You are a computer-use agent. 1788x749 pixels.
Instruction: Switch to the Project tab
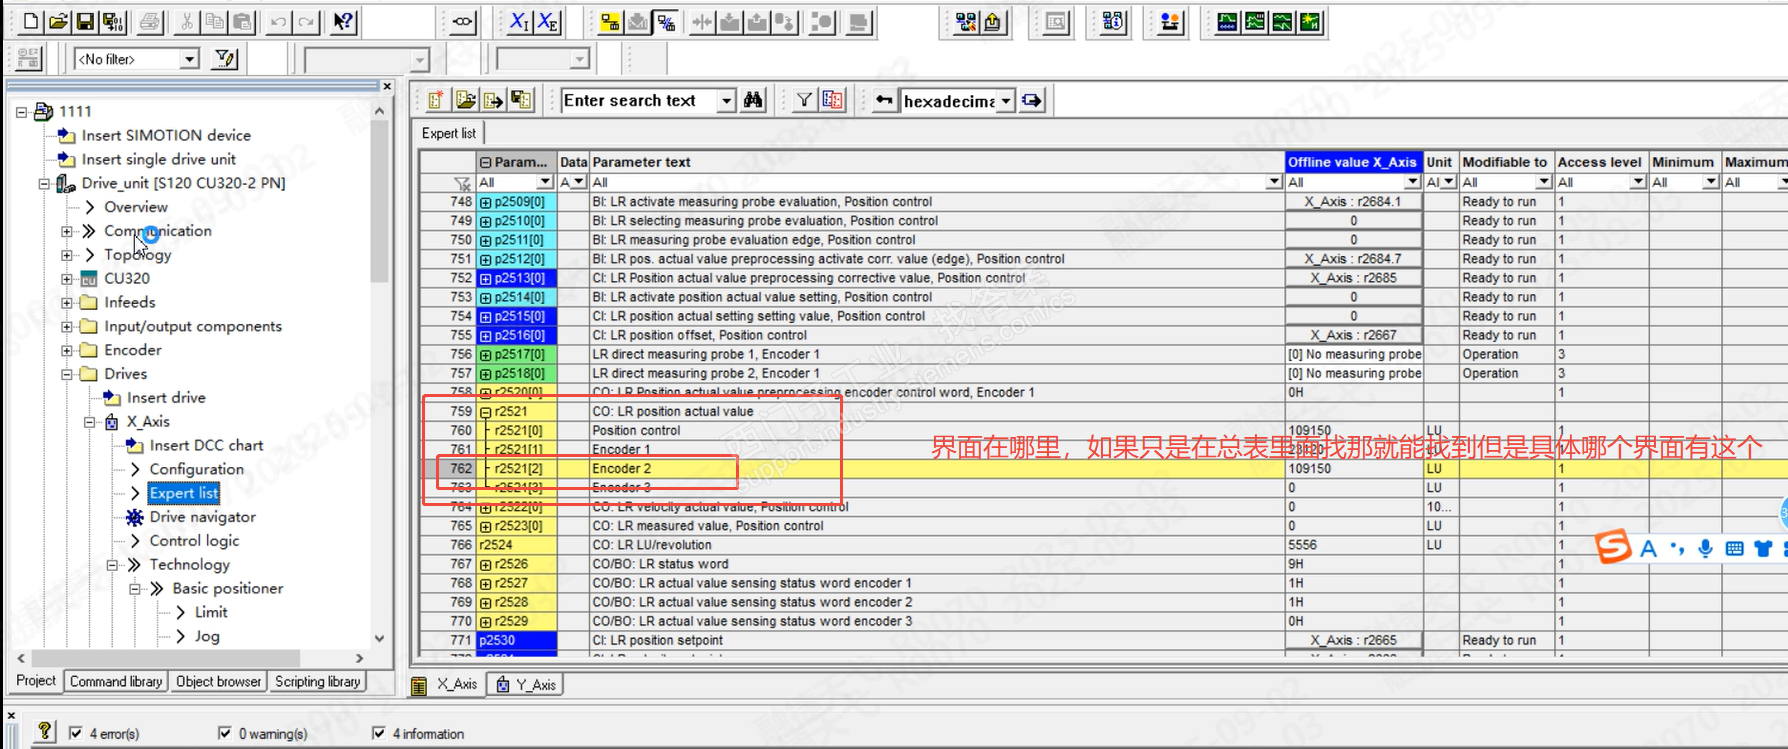pos(36,681)
